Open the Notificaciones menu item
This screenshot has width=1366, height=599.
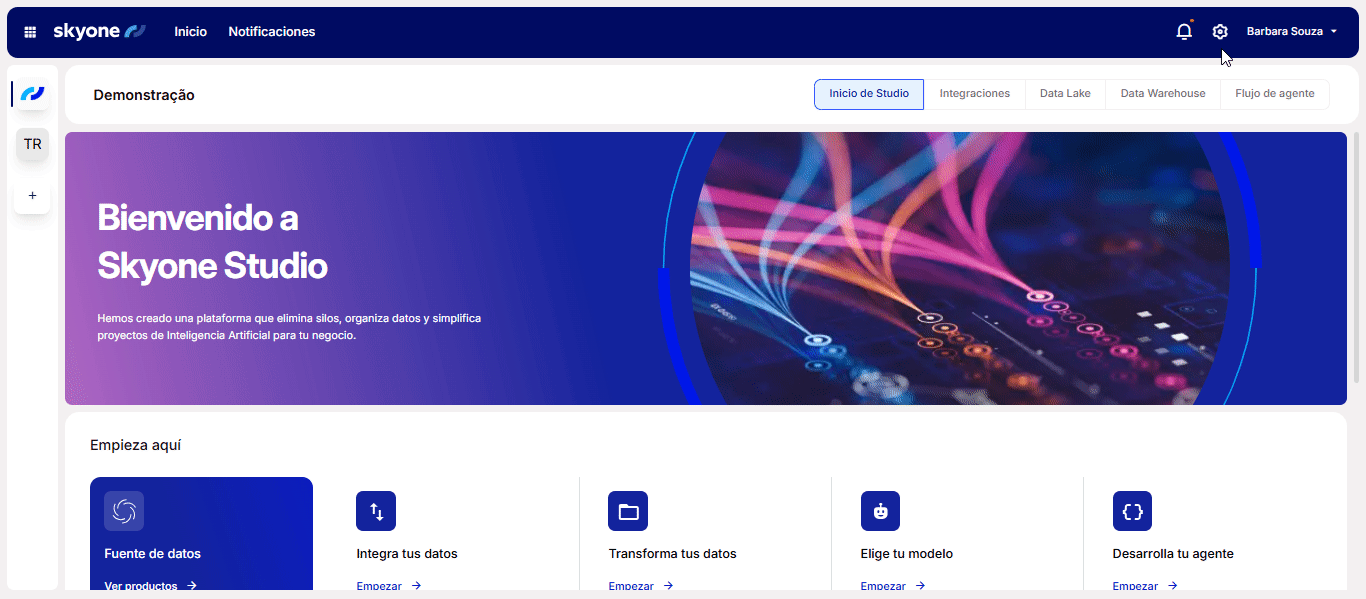[271, 32]
